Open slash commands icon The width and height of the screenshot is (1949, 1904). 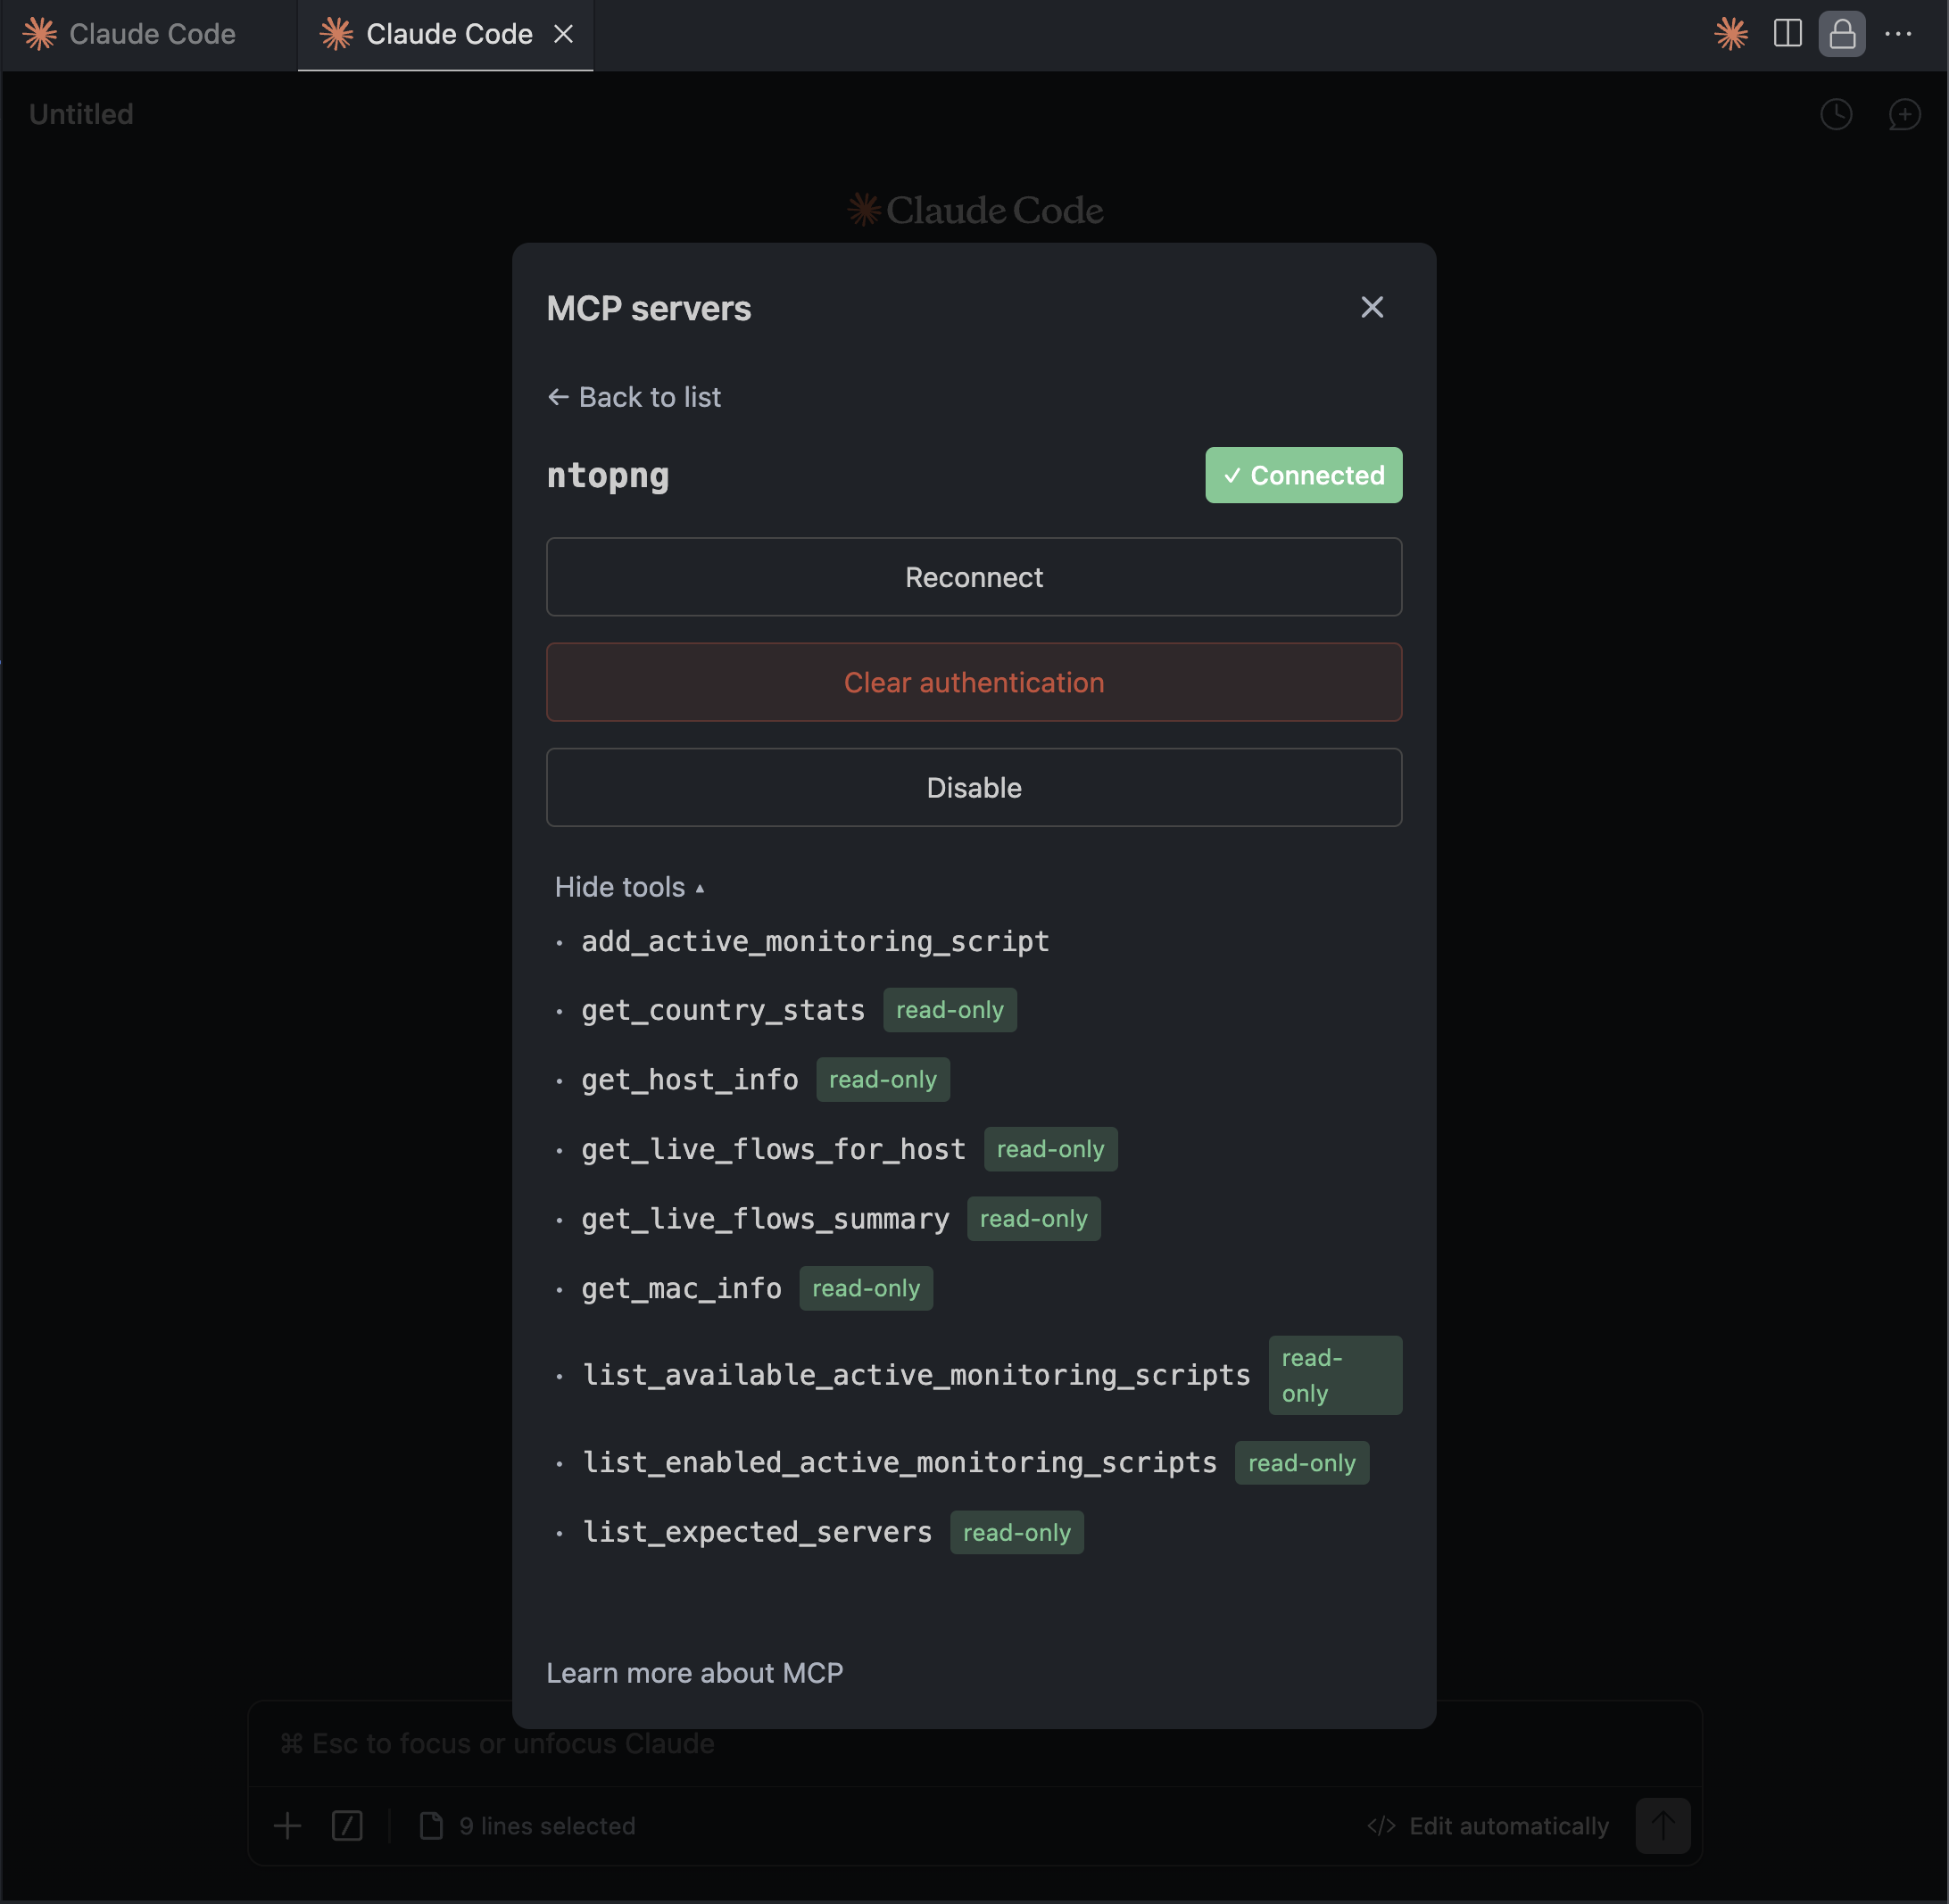pos(347,1826)
